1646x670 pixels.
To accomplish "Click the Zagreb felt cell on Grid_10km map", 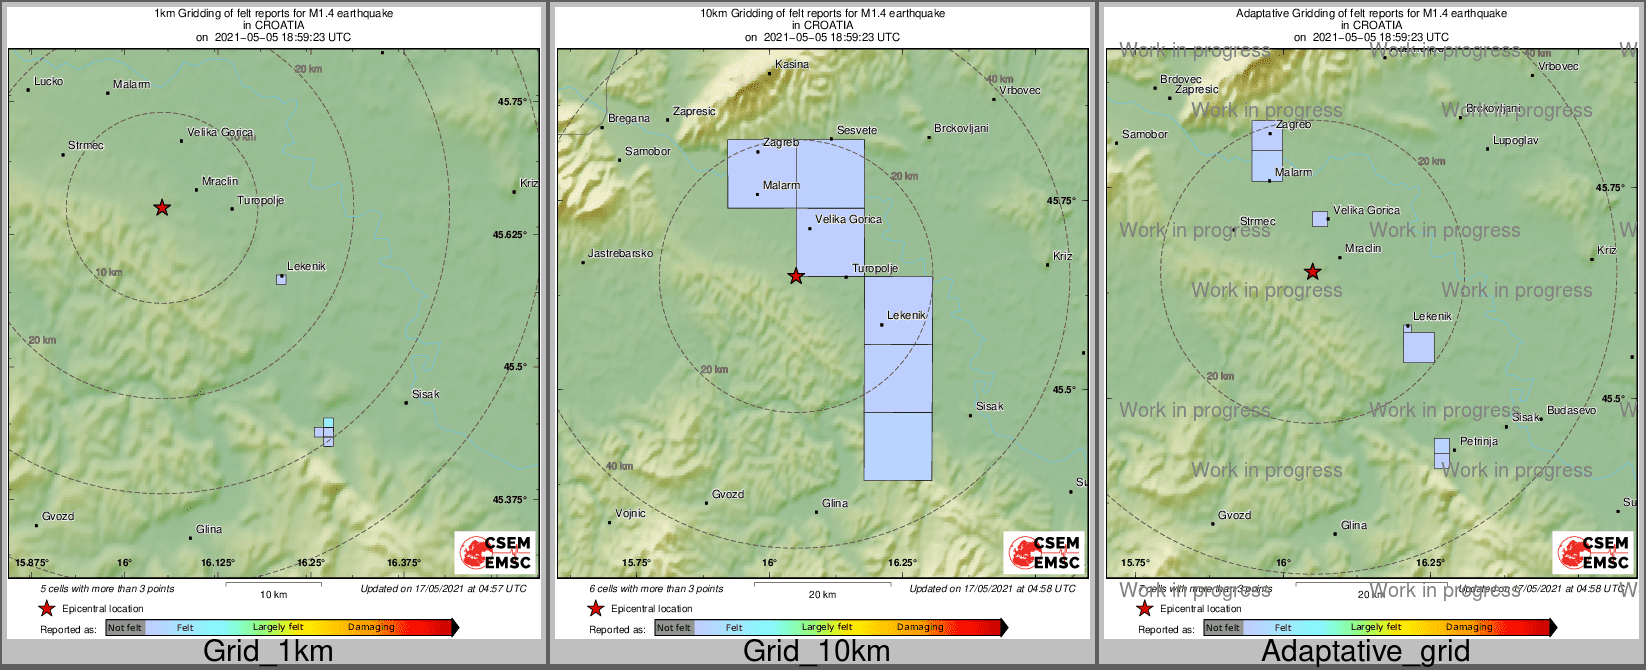I will (762, 174).
